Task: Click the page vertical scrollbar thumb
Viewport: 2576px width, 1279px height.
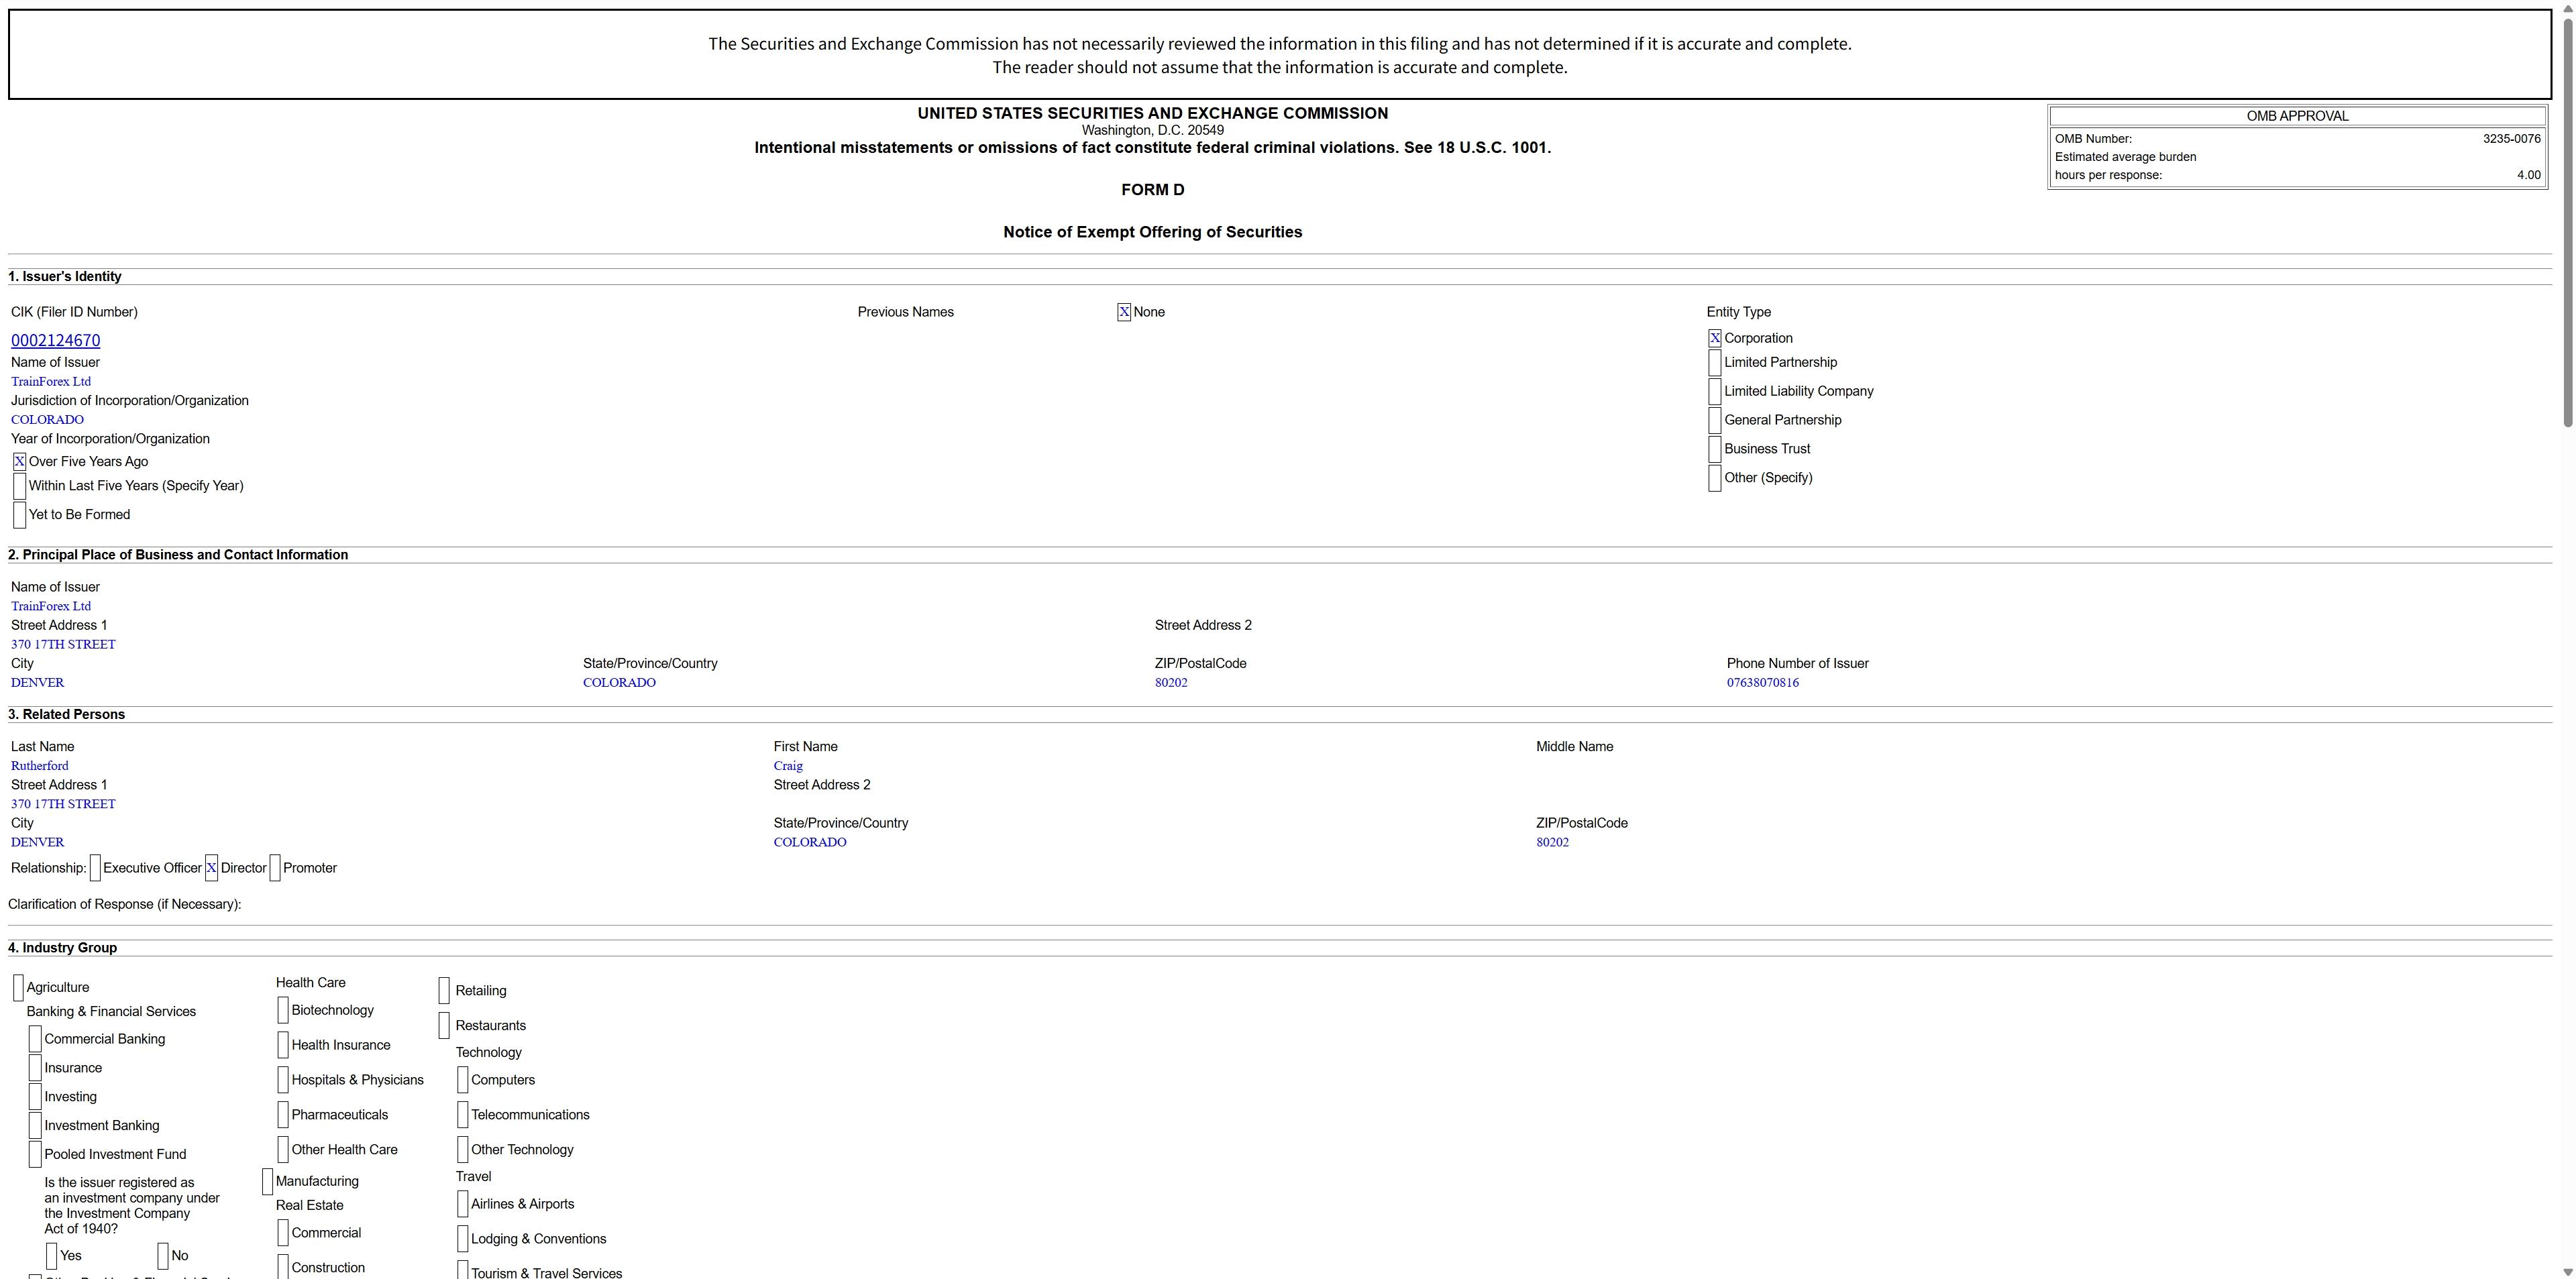Action: click(2568, 221)
